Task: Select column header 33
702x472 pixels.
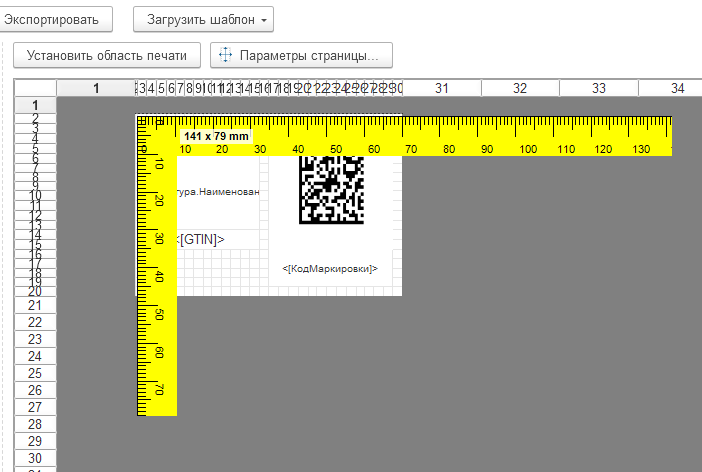Action: click(x=599, y=88)
